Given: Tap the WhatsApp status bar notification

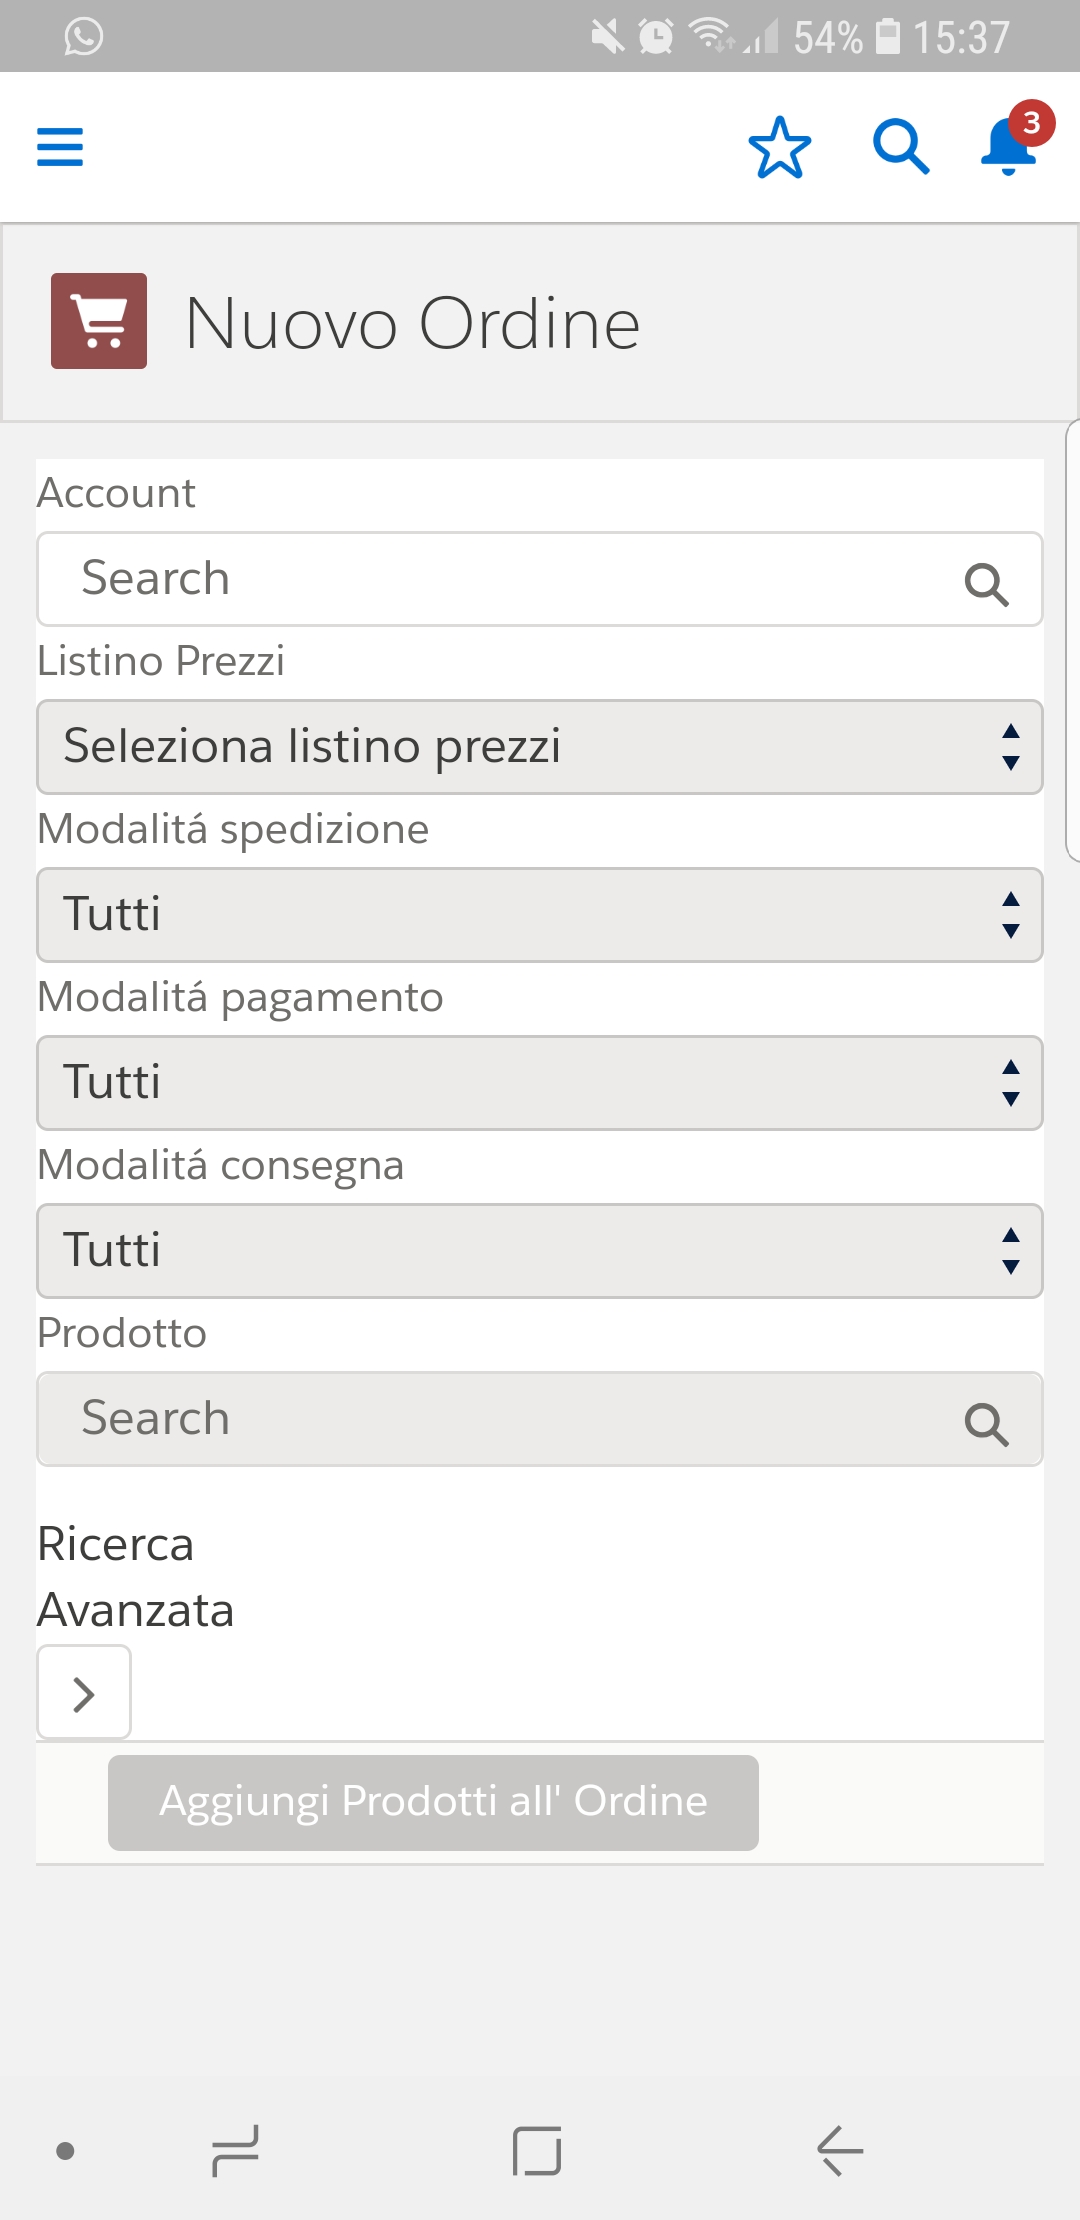Looking at the screenshot, I should point(84,37).
